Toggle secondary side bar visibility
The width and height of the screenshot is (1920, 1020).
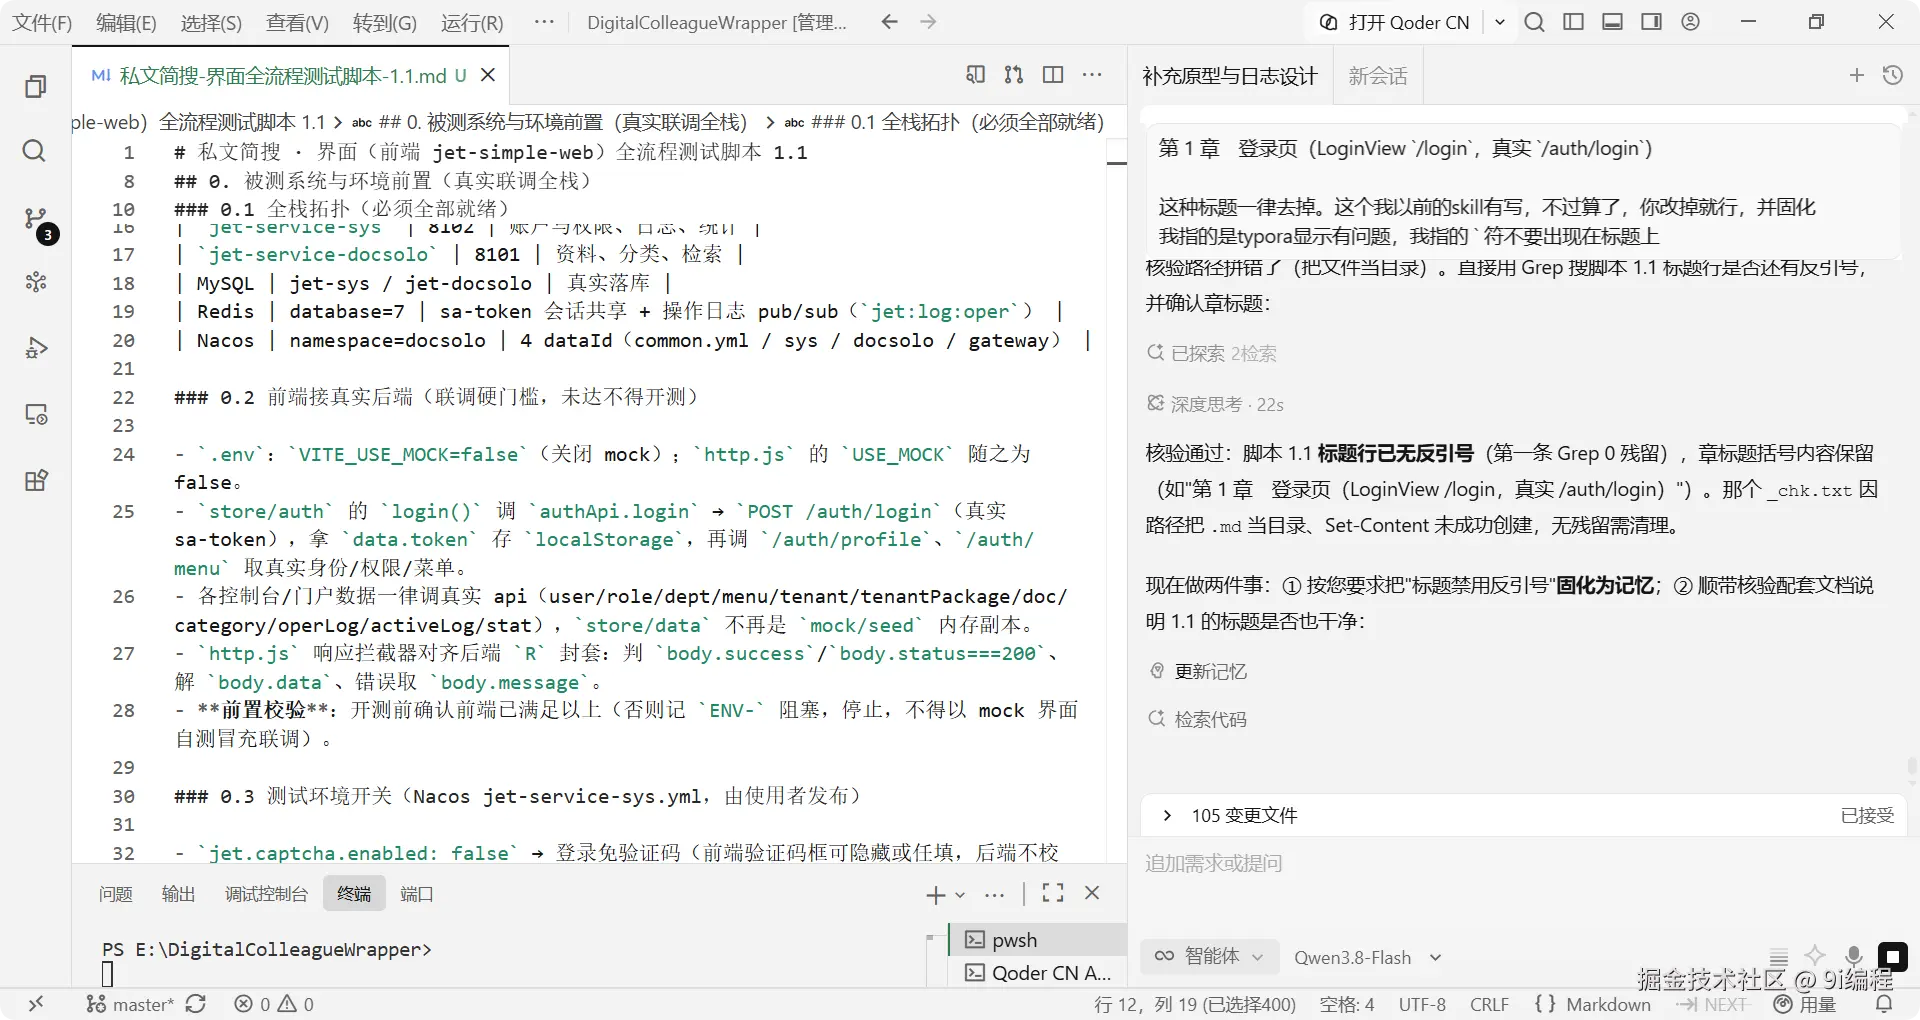[1651, 22]
